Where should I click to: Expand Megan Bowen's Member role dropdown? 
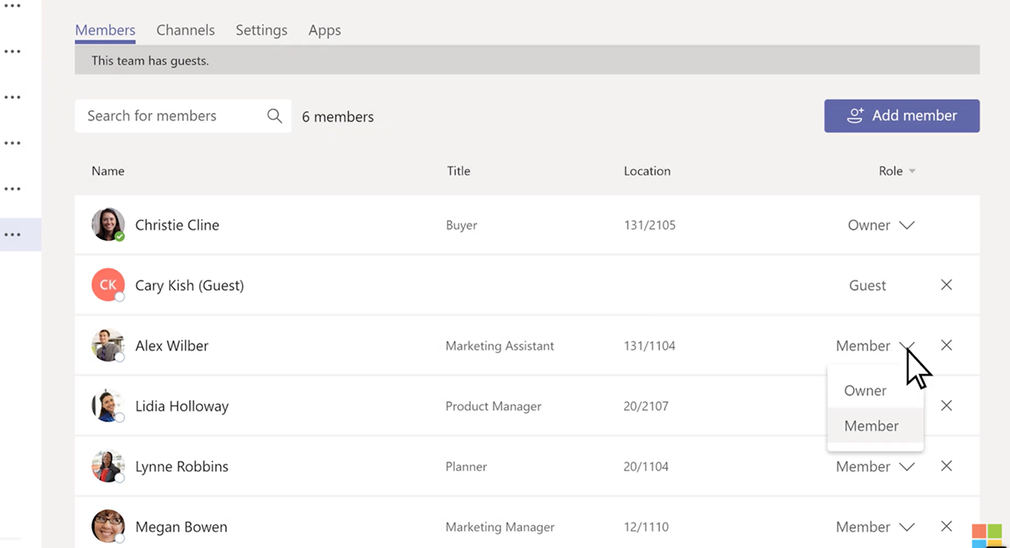point(875,527)
